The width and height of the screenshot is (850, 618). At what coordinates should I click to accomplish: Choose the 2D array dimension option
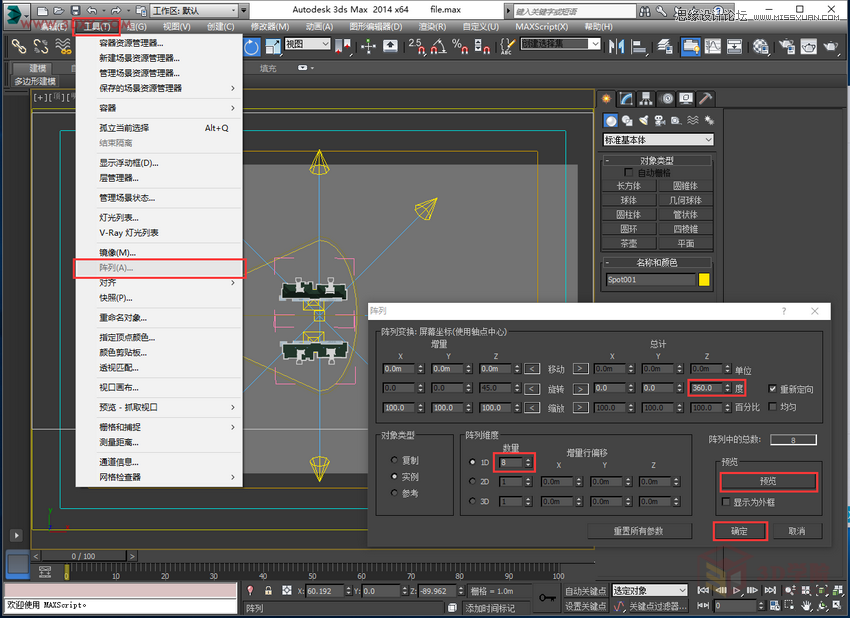(x=473, y=481)
